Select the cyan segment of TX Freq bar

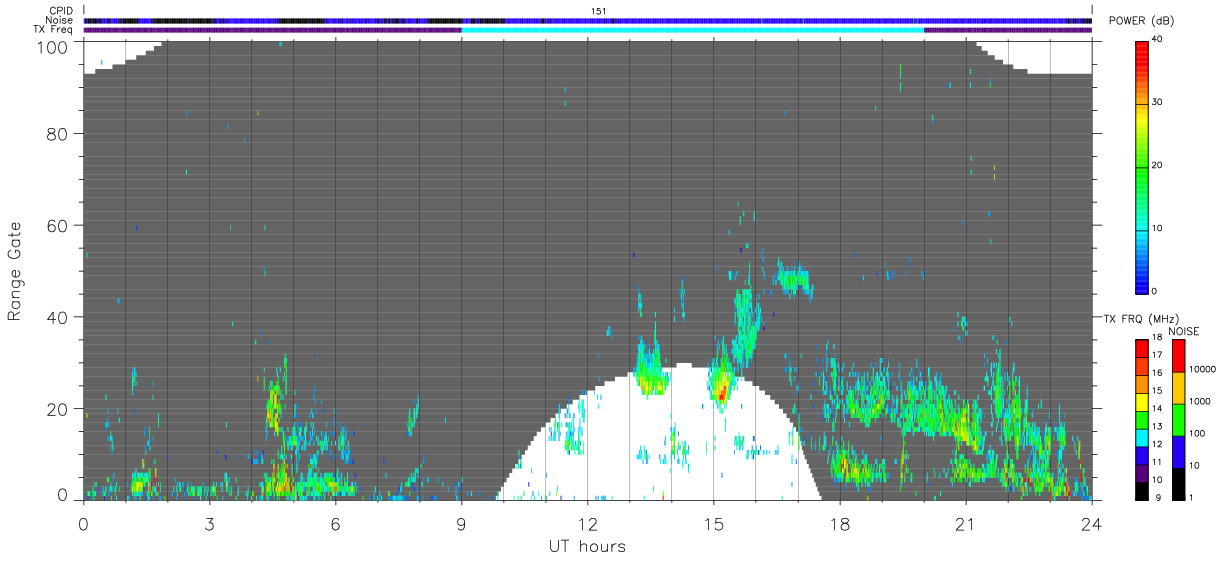(692, 30)
